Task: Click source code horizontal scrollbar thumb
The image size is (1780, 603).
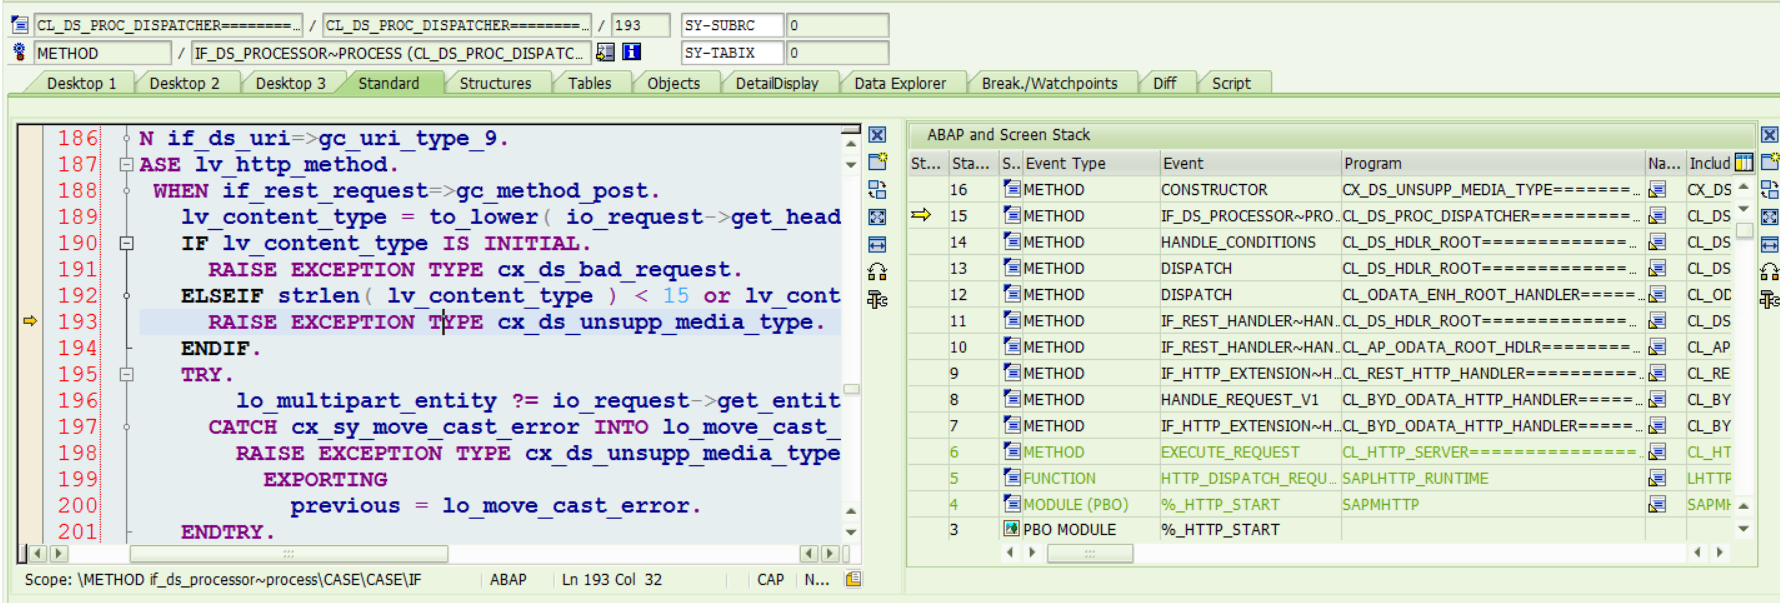Action: (x=288, y=553)
